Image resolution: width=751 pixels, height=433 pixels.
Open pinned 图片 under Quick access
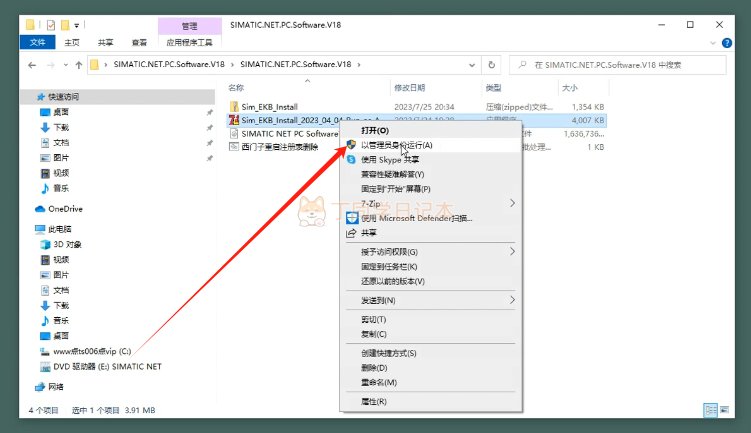click(61, 158)
